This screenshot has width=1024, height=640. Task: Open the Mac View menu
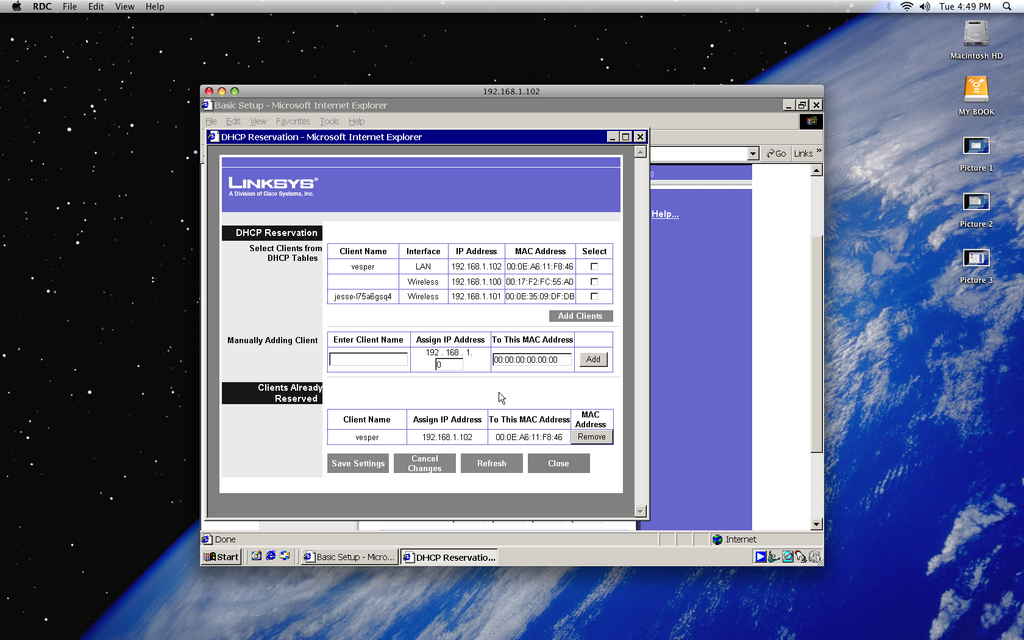(124, 7)
